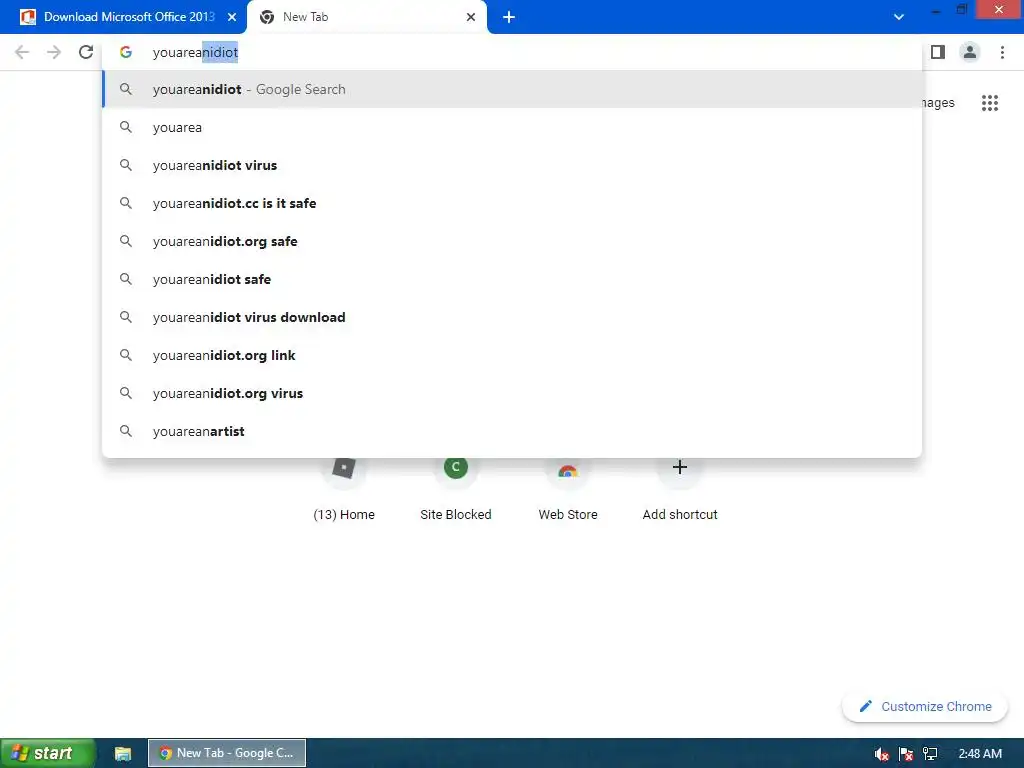Open the Google apps grid icon
This screenshot has width=1024, height=768.
990,103
